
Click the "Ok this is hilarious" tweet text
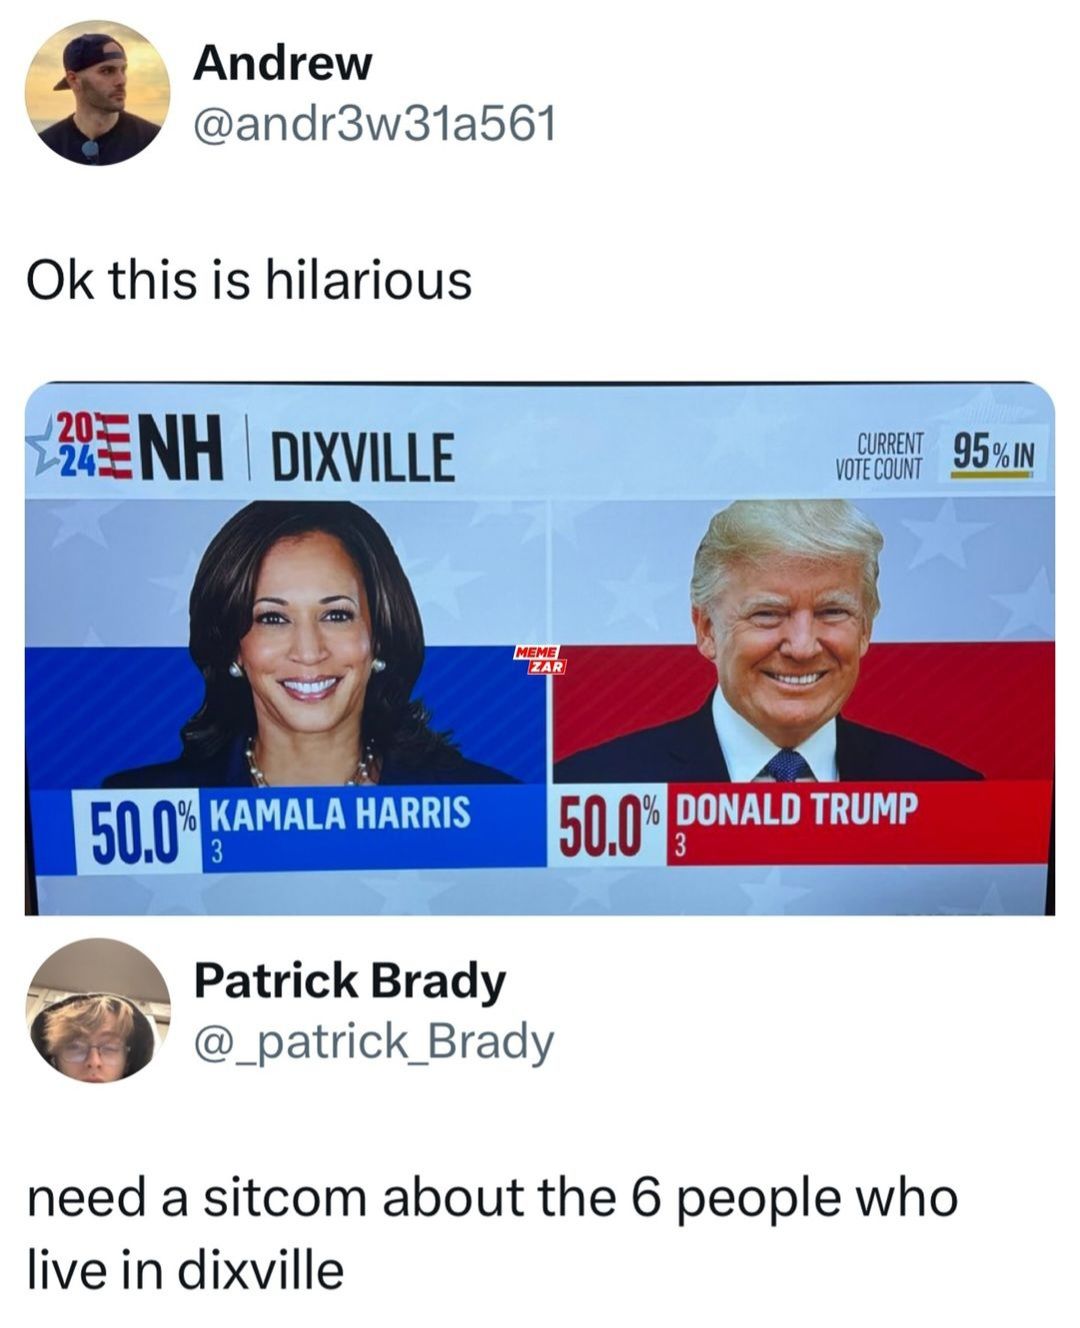[x=248, y=279]
